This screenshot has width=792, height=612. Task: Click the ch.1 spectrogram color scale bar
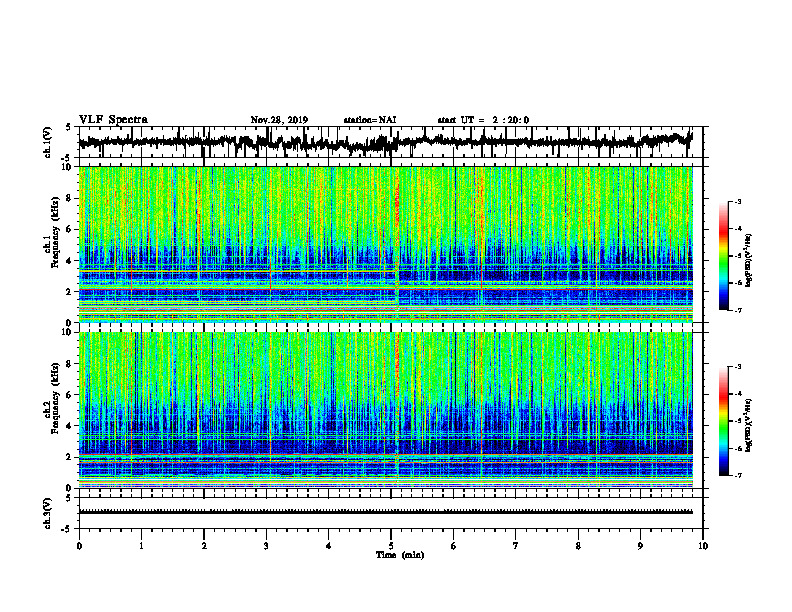click(723, 256)
